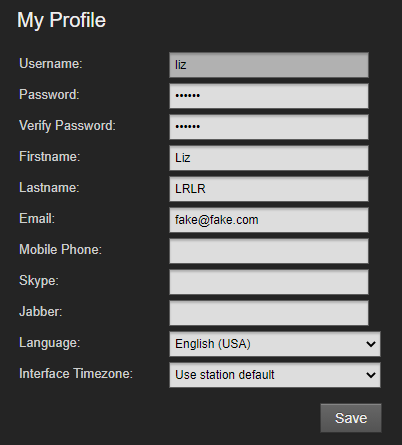This screenshot has width=402, height=445.
Task: Expand the Interface Timezone dropdown
Action: point(275,375)
